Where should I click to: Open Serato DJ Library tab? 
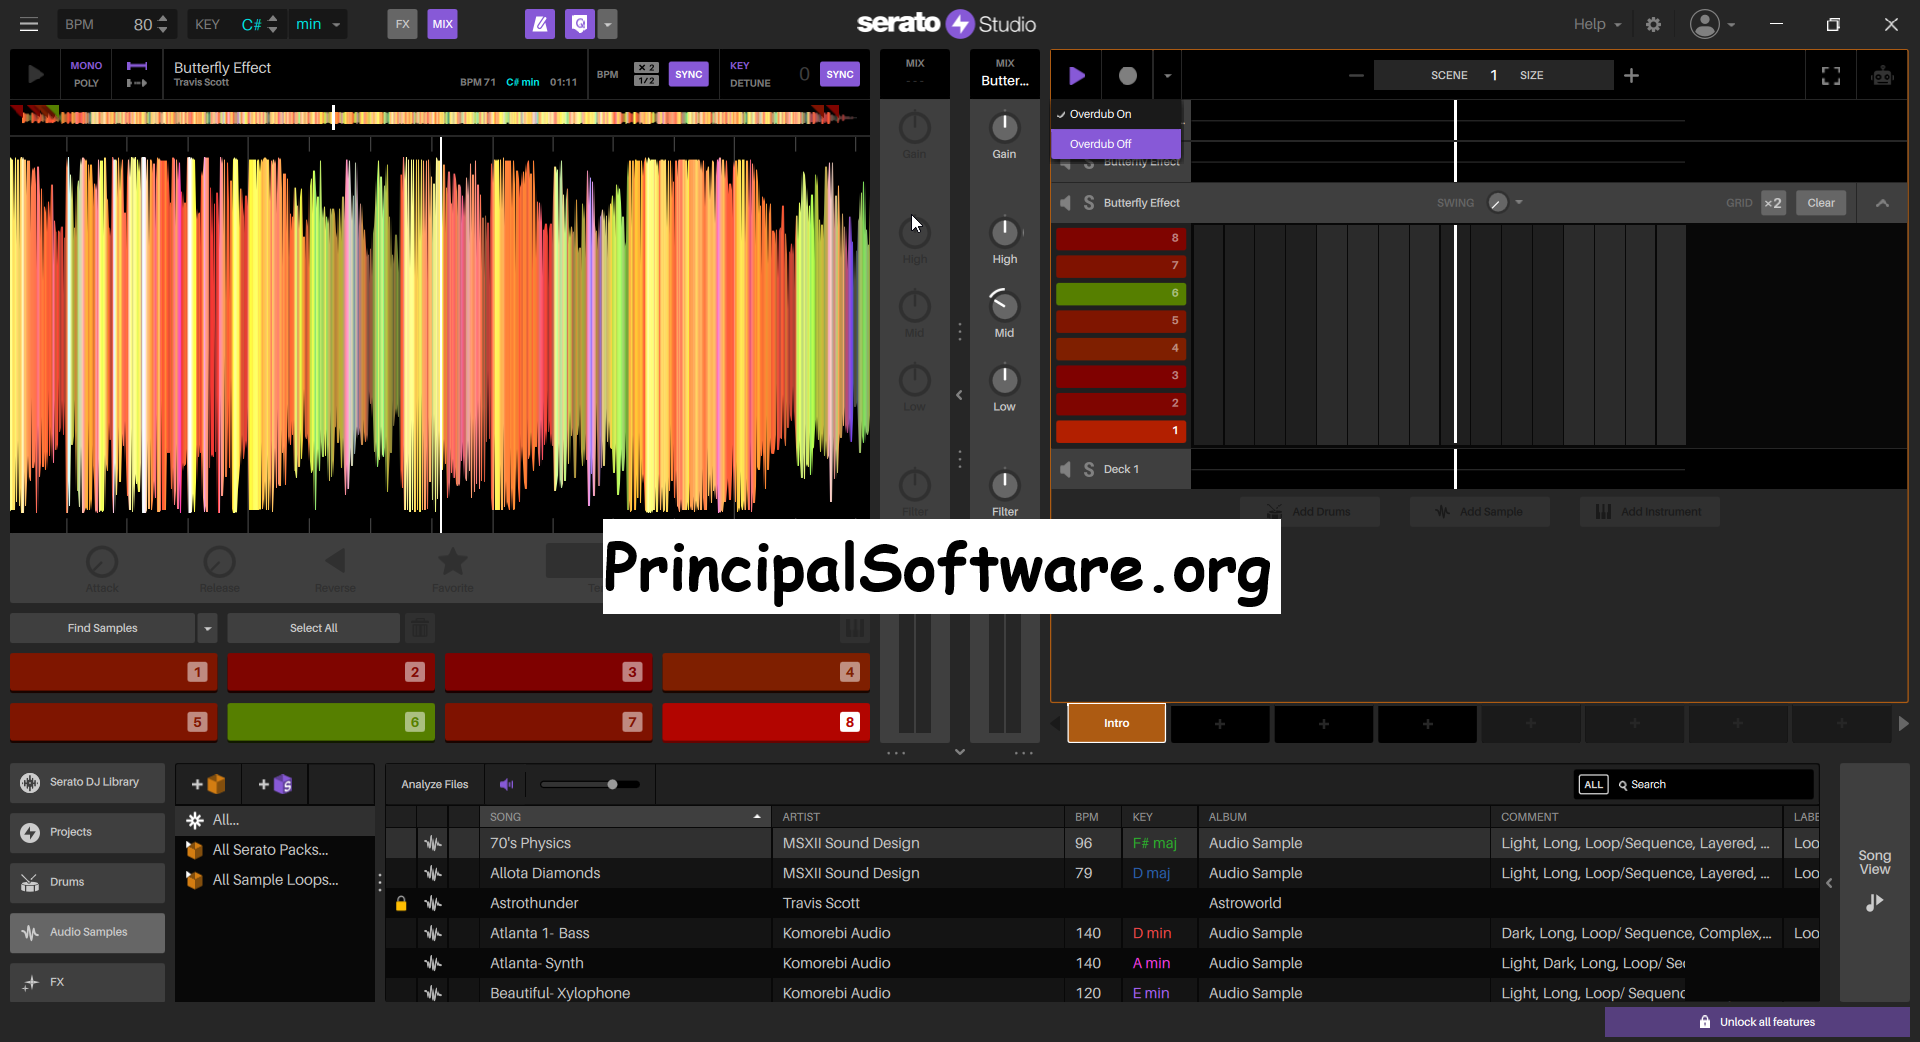click(x=87, y=782)
